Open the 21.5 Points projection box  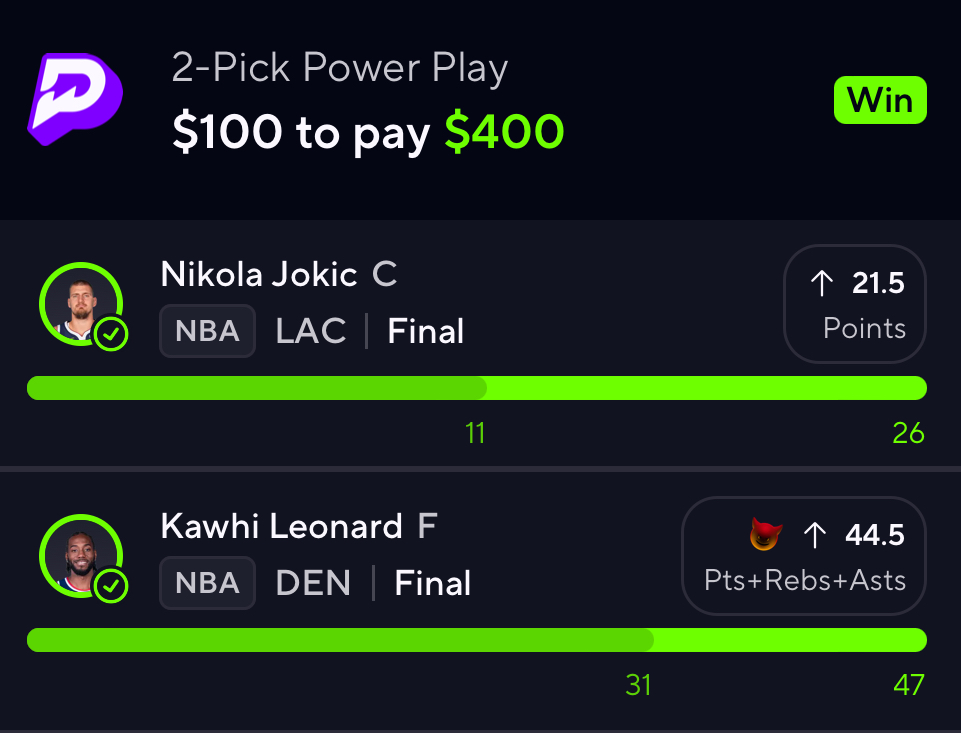(x=855, y=304)
